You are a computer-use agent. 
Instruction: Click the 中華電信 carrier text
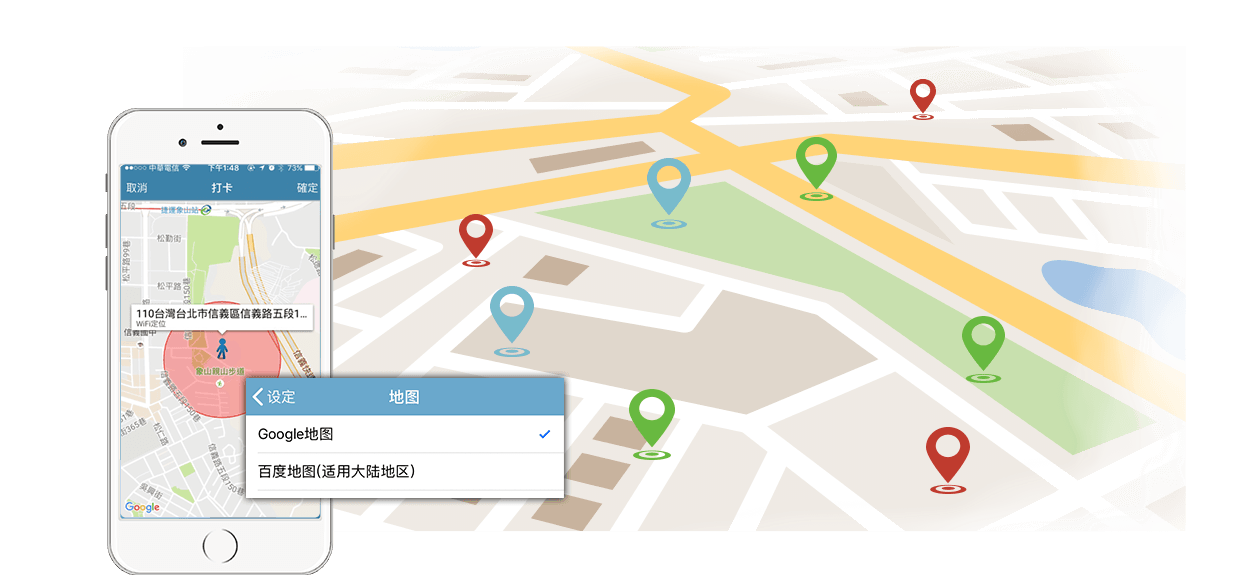165,167
